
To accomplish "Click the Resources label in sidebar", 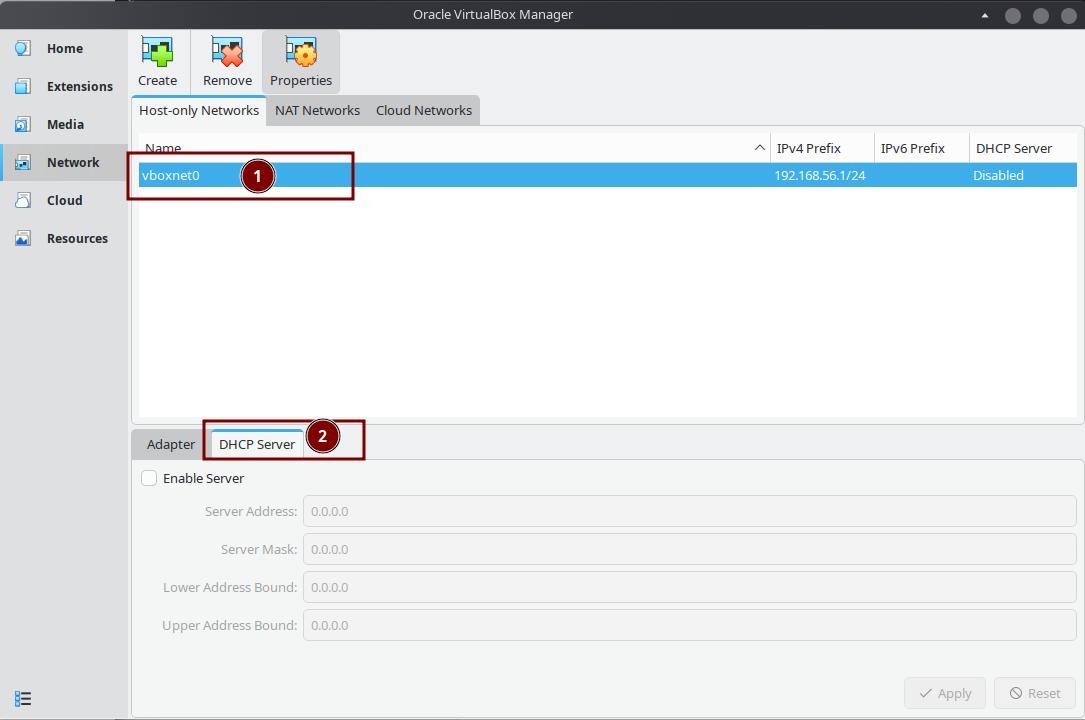I will point(78,239).
